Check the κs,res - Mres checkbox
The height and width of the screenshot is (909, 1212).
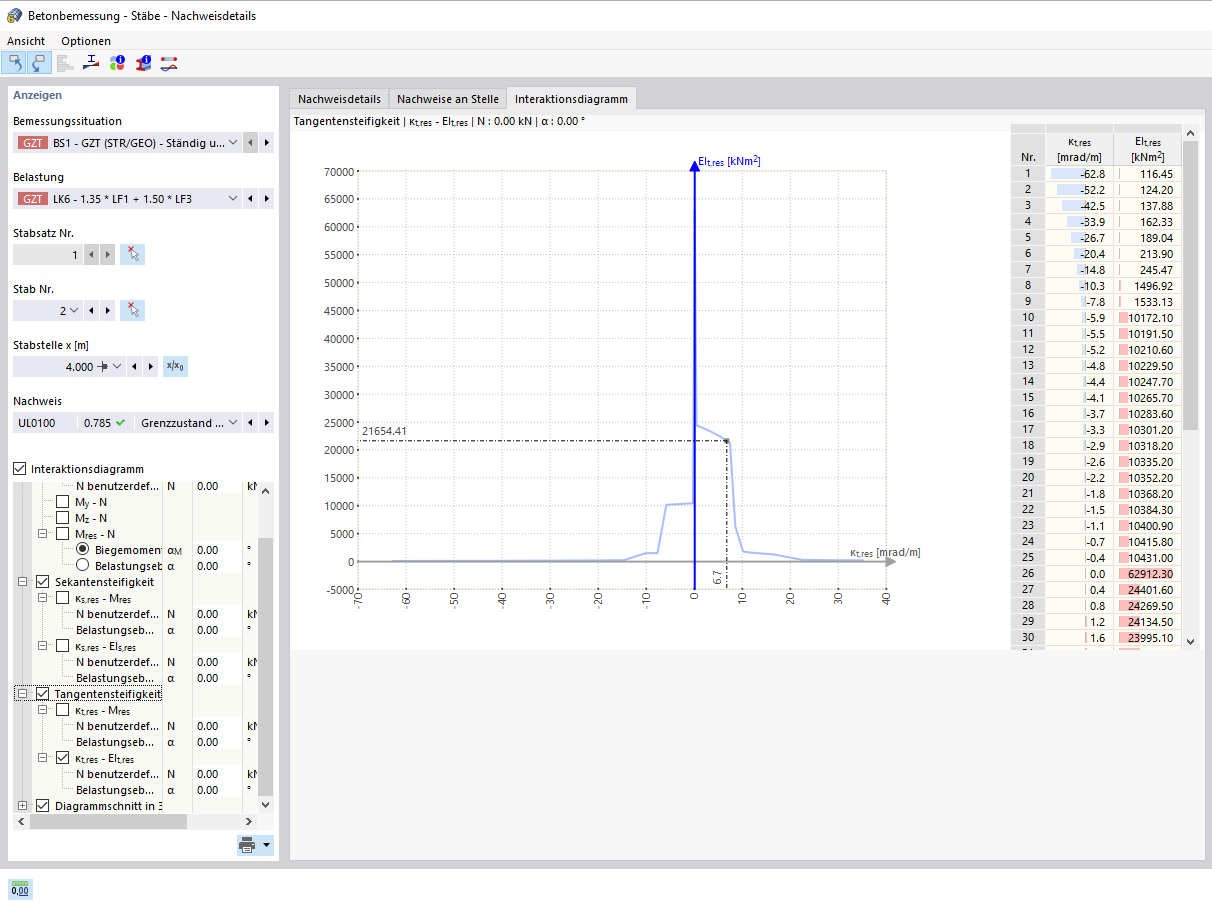pyautogui.click(x=63, y=598)
